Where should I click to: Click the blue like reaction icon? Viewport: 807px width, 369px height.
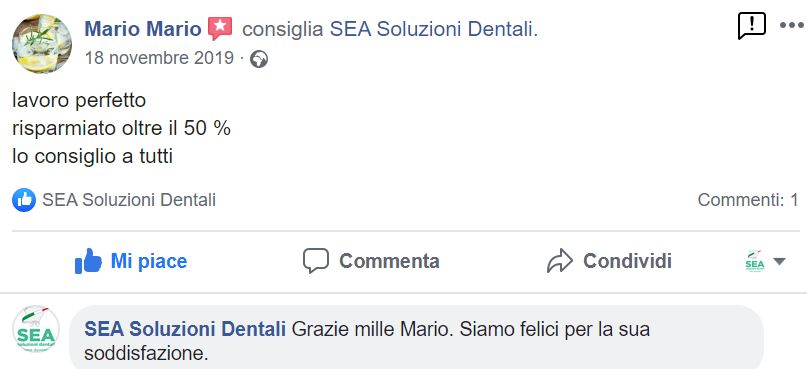tap(24, 200)
